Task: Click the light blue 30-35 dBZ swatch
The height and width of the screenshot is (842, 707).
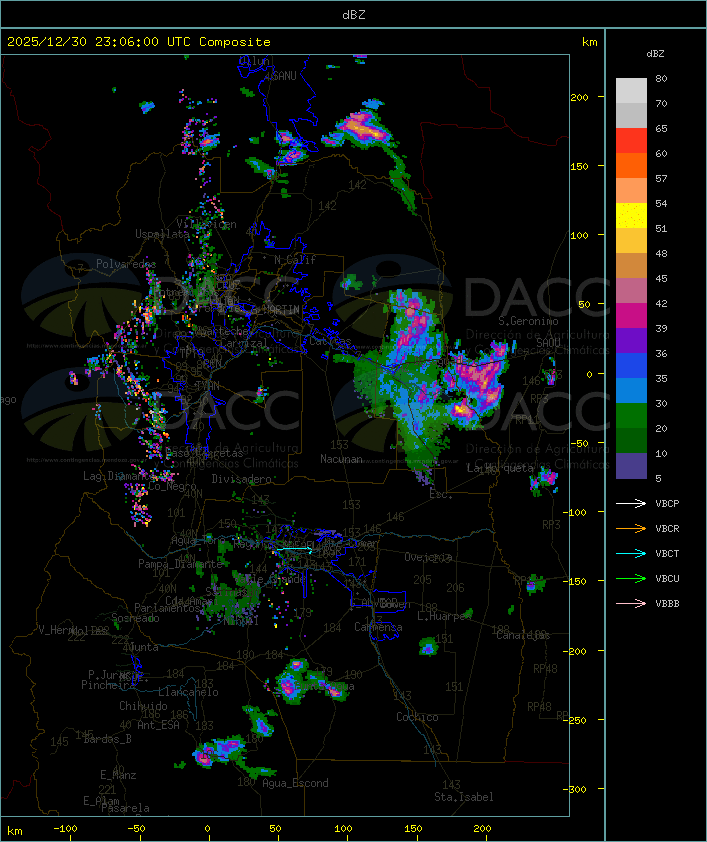Action: 631,390
